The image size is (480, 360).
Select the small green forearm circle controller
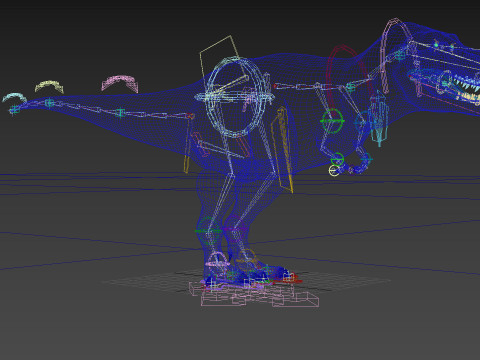pyautogui.click(x=337, y=159)
